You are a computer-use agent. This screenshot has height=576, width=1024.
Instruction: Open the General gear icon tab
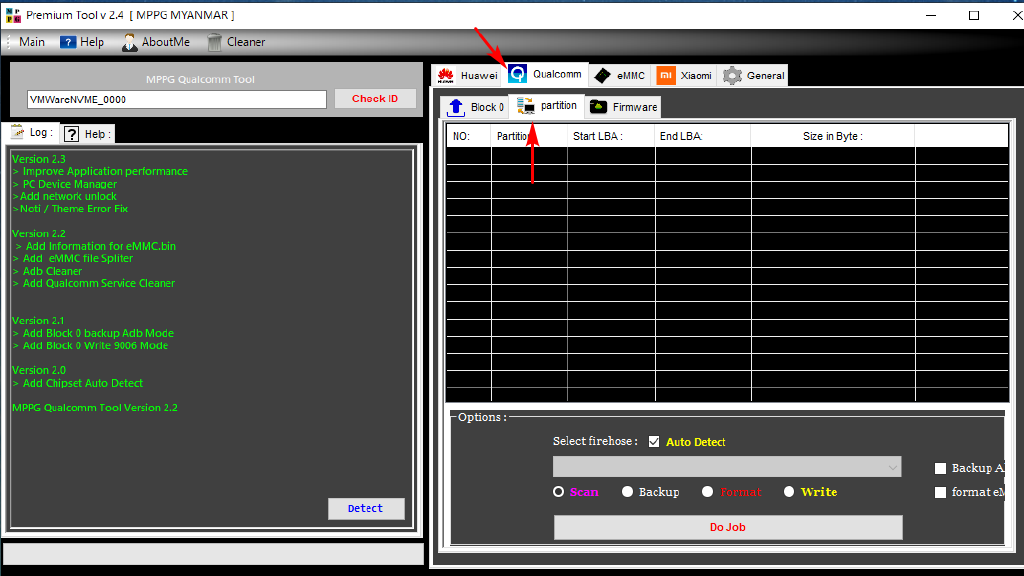(x=733, y=75)
